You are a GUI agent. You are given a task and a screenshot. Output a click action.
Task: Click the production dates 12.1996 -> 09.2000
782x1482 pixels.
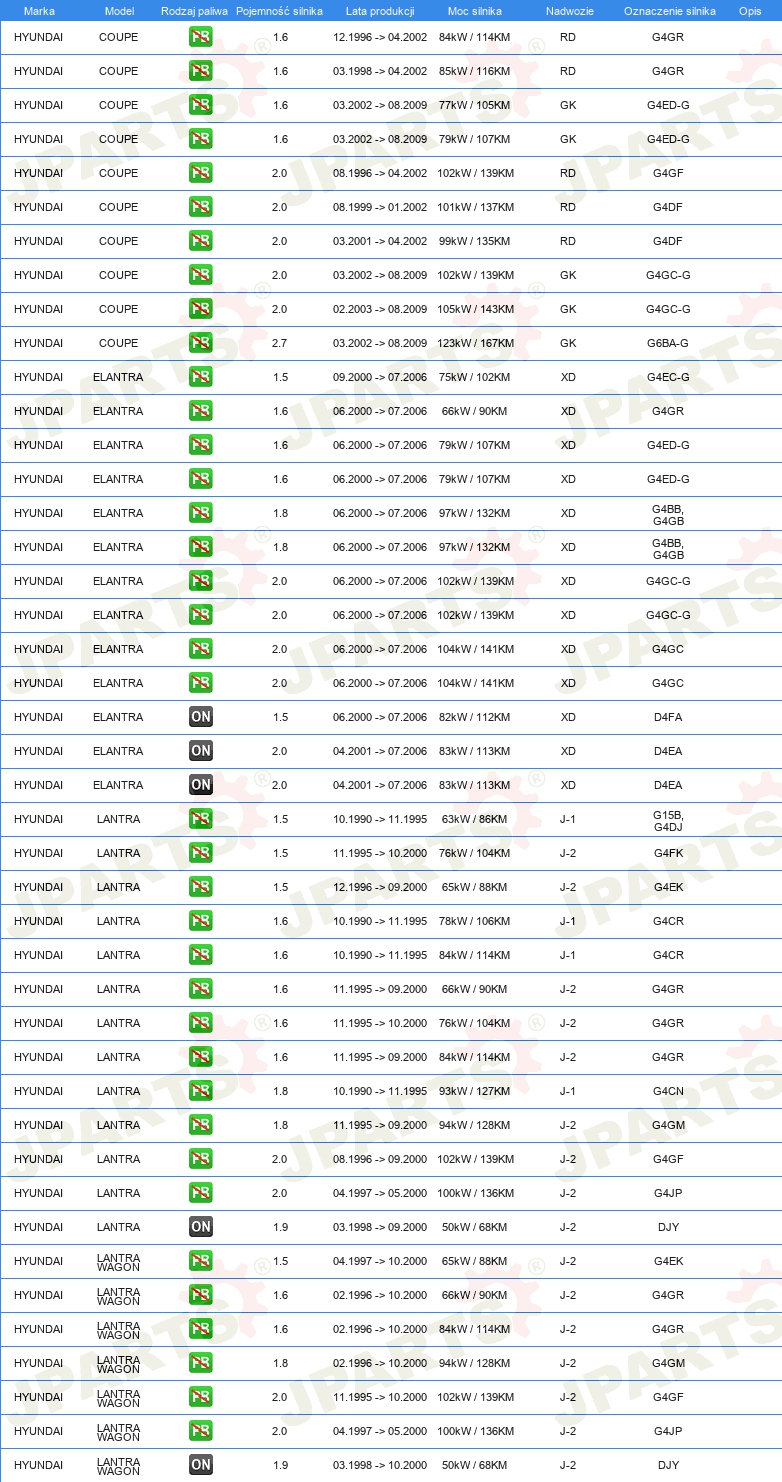[x=380, y=887]
